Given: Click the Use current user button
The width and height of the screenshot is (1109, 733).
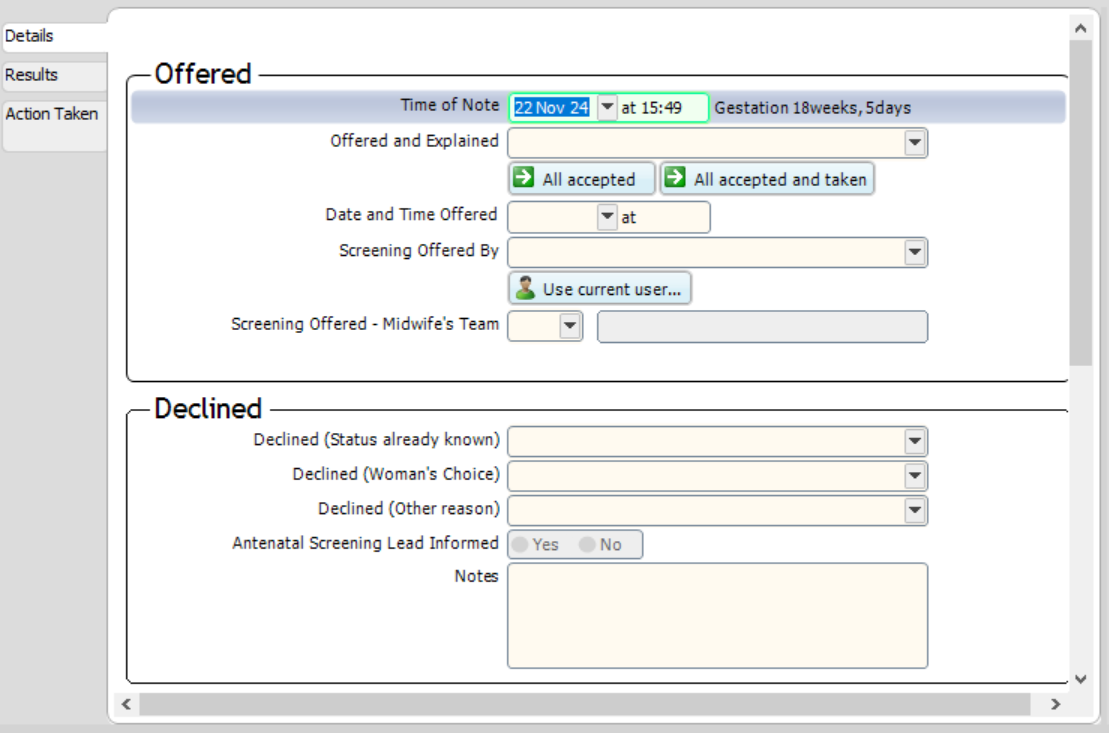Looking at the screenshot, I should click(x=600, y=289).
